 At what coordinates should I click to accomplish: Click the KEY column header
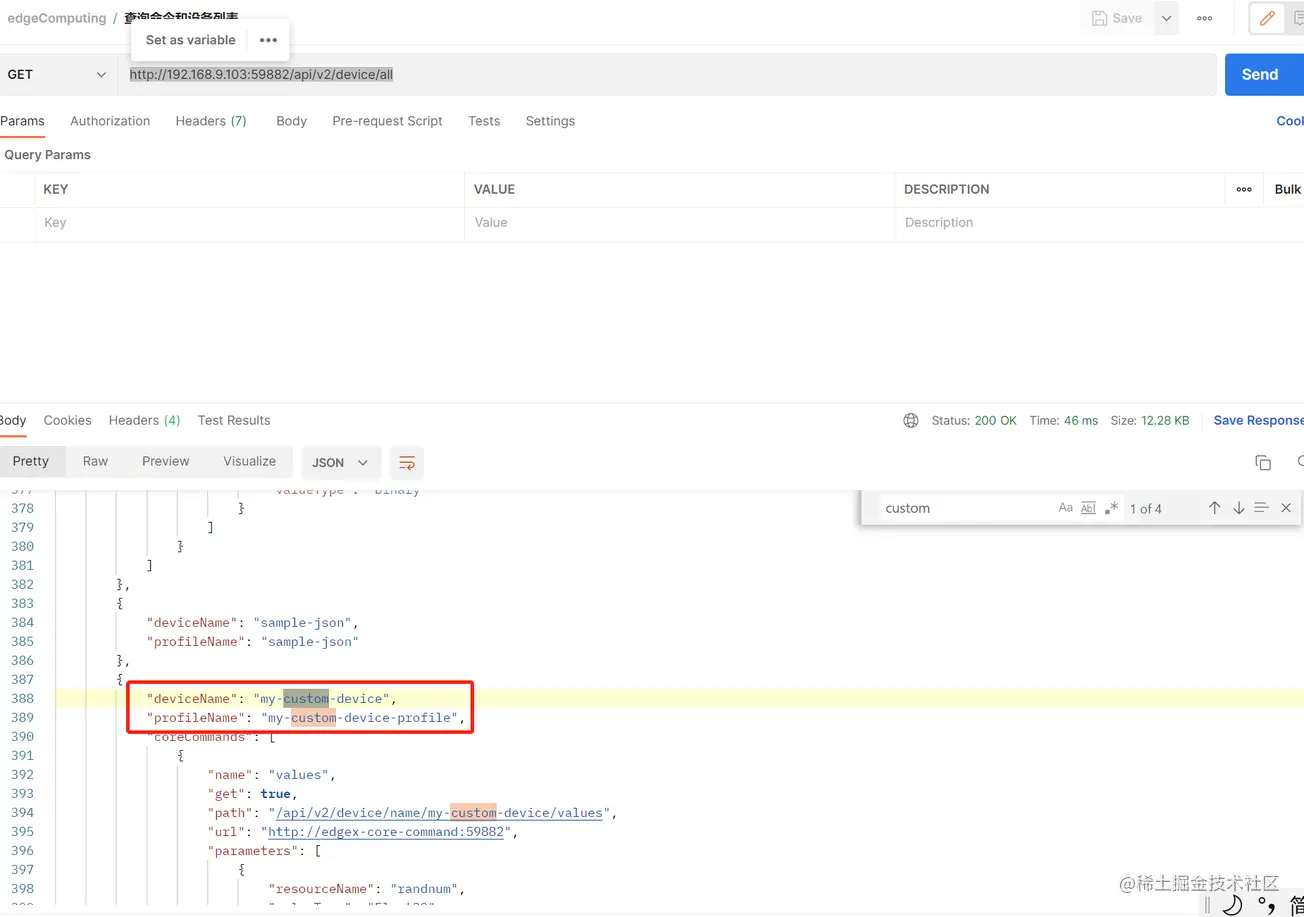55,189
